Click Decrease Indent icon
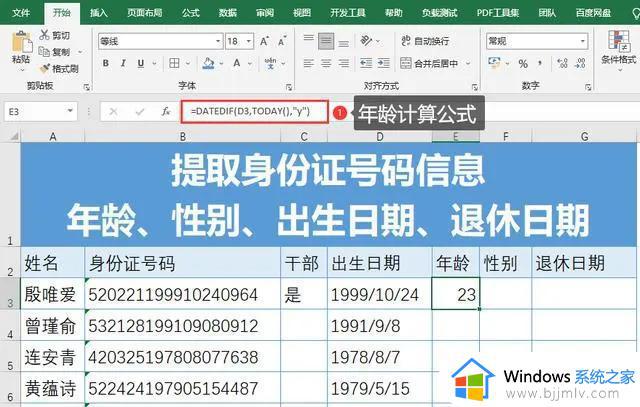640x407 pixels. (x=366, y=63)
